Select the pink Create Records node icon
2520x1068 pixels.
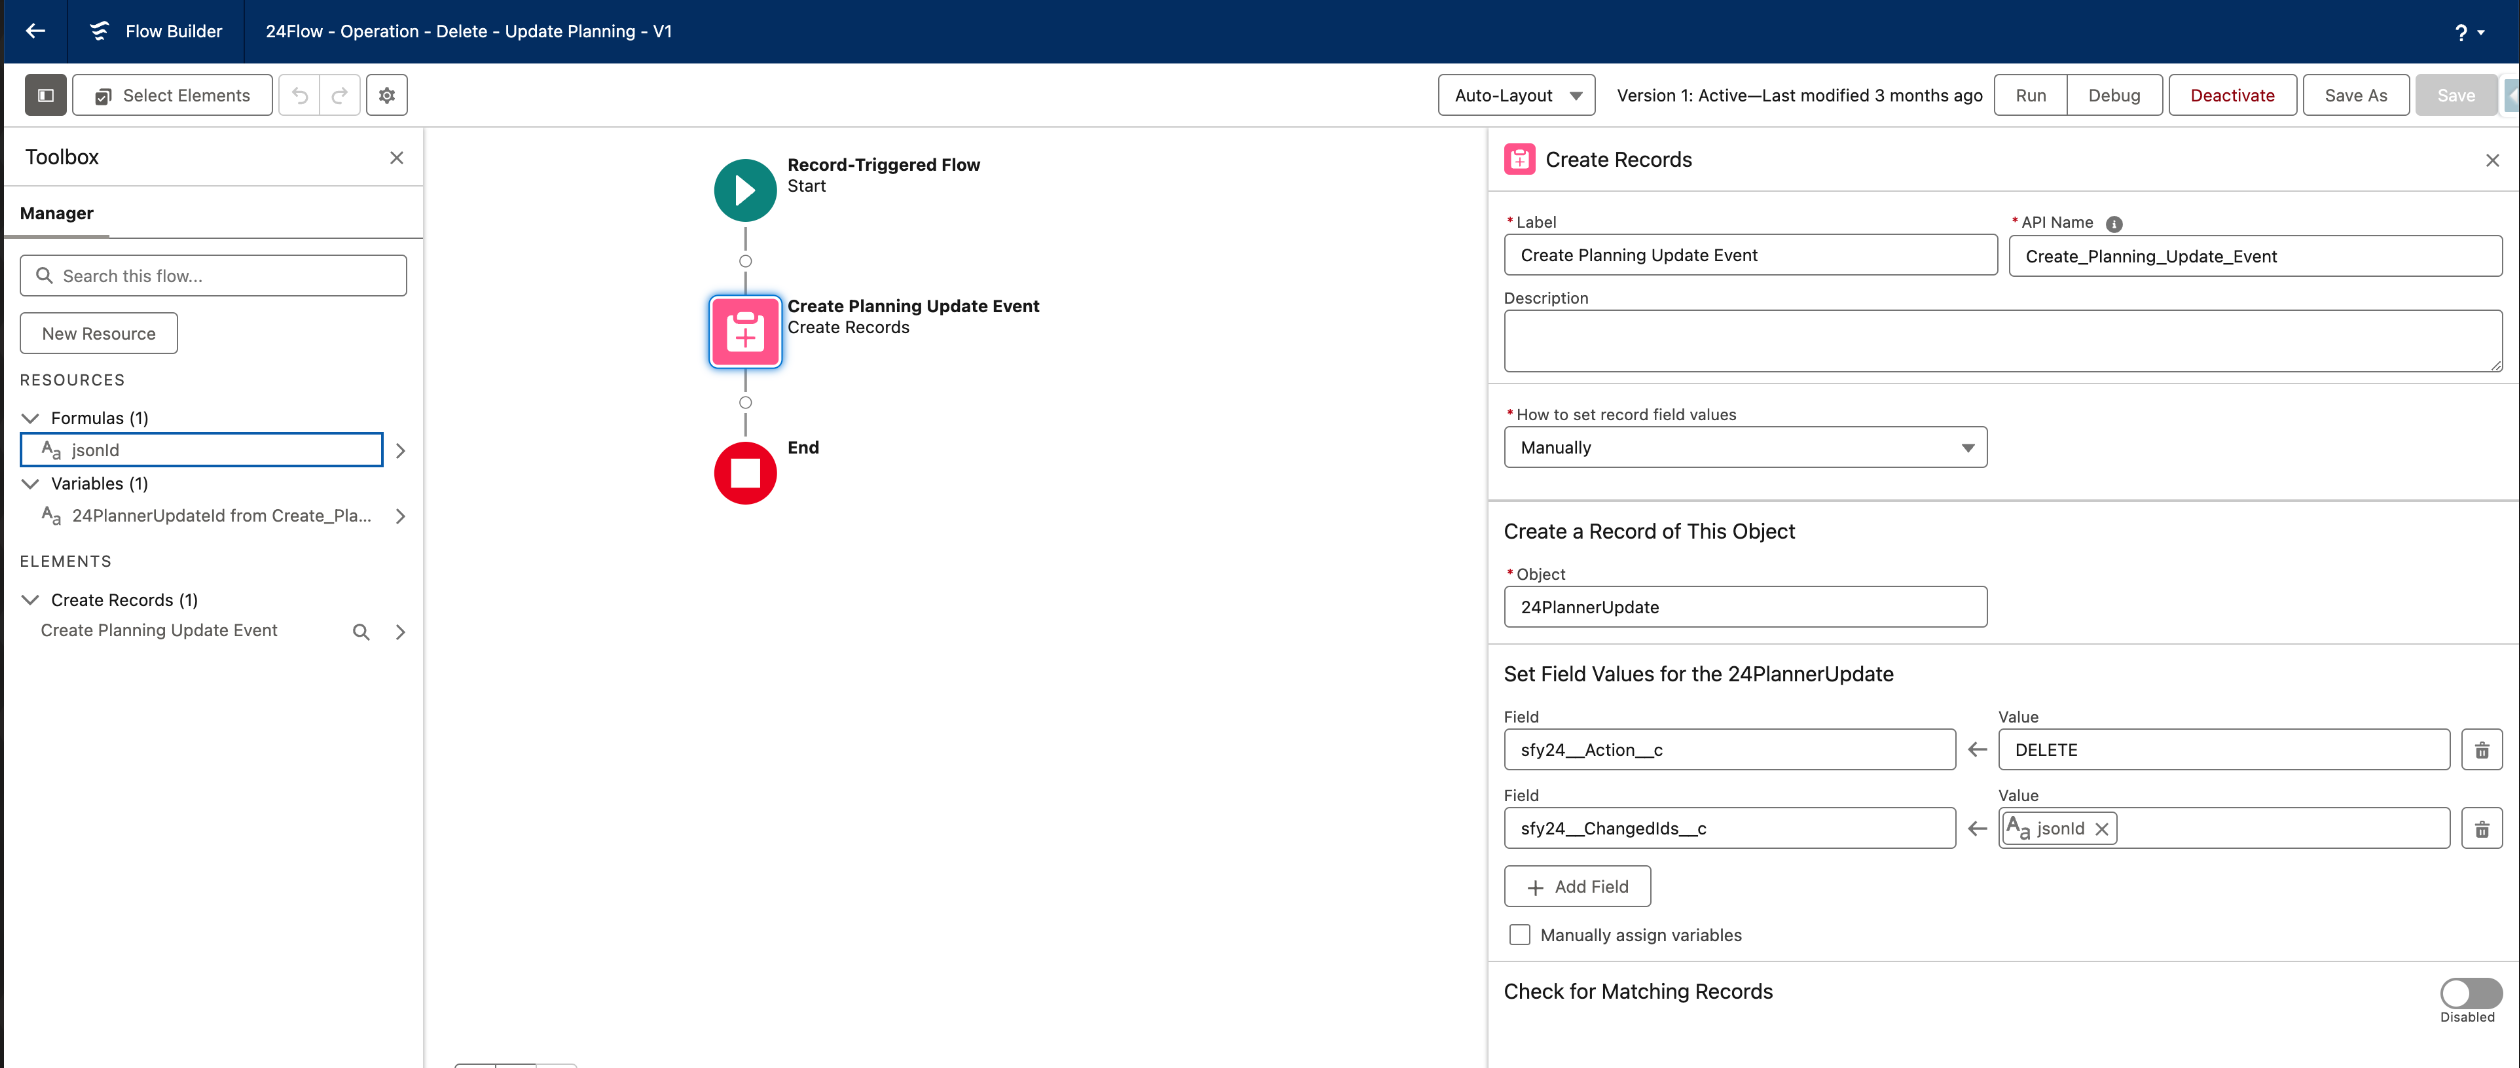pyautogui.click(x=745, y=332)
